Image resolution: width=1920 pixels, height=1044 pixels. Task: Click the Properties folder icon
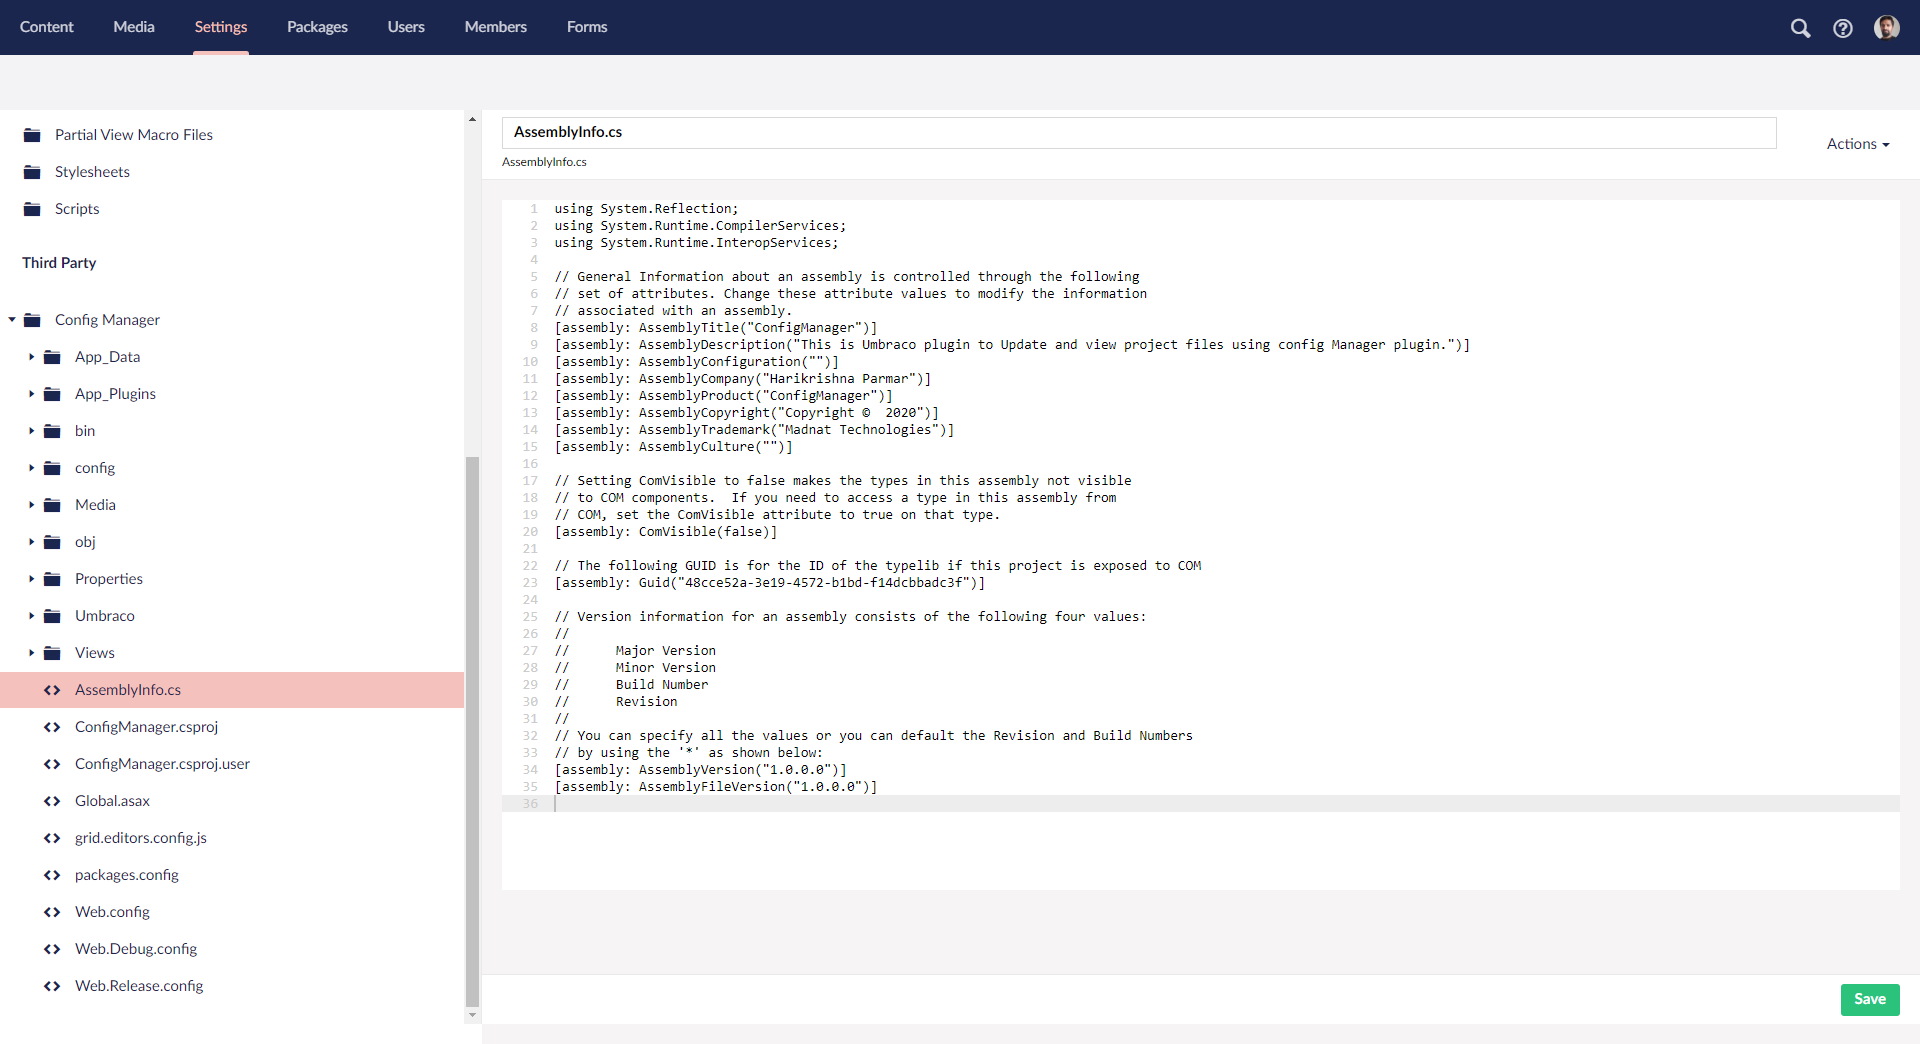53,579
